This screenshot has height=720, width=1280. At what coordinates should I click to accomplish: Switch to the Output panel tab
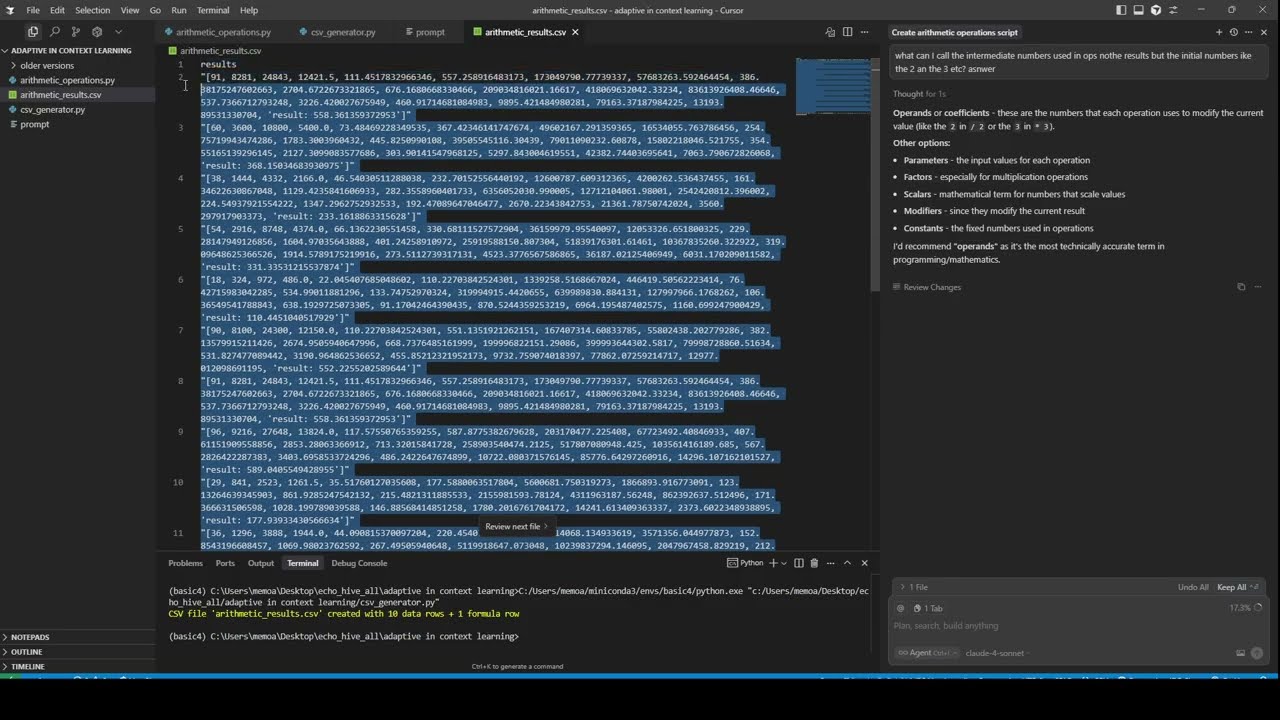point(261,563)
